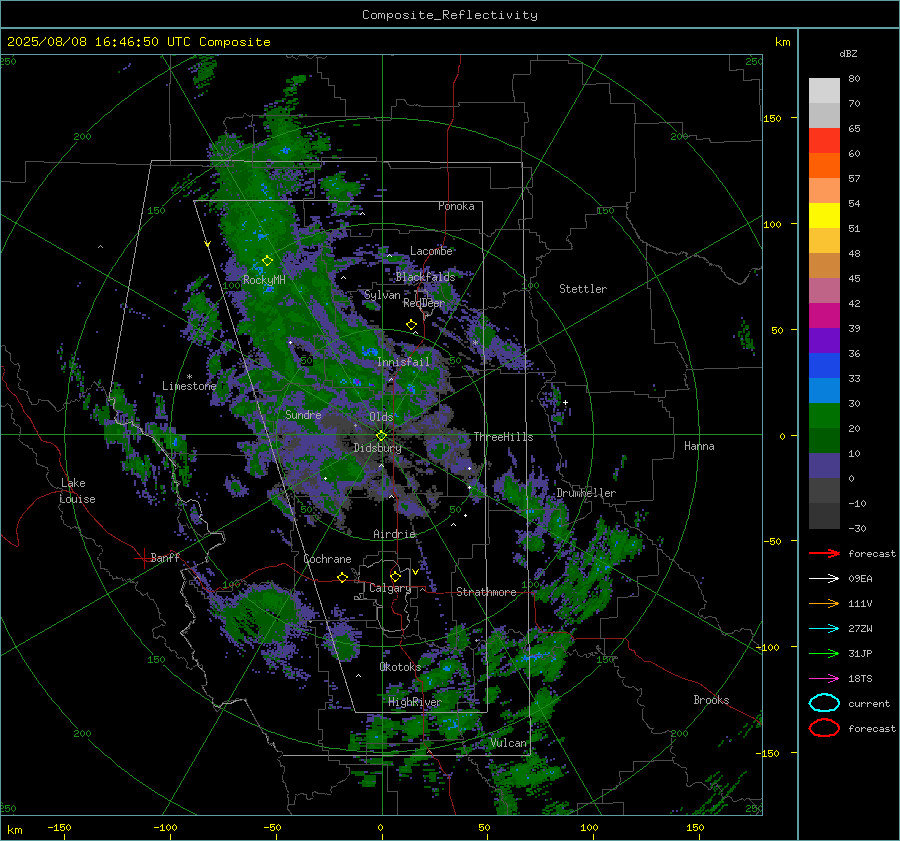
Task: Click the yellow marker above Calgary
Action: [x=395, y=576]
